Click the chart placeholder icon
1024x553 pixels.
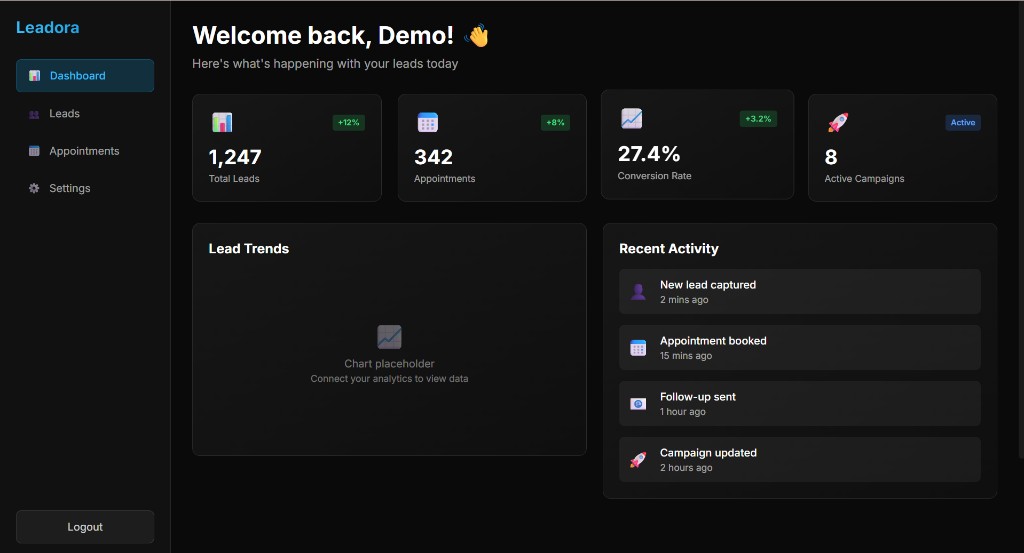(389, 337)
